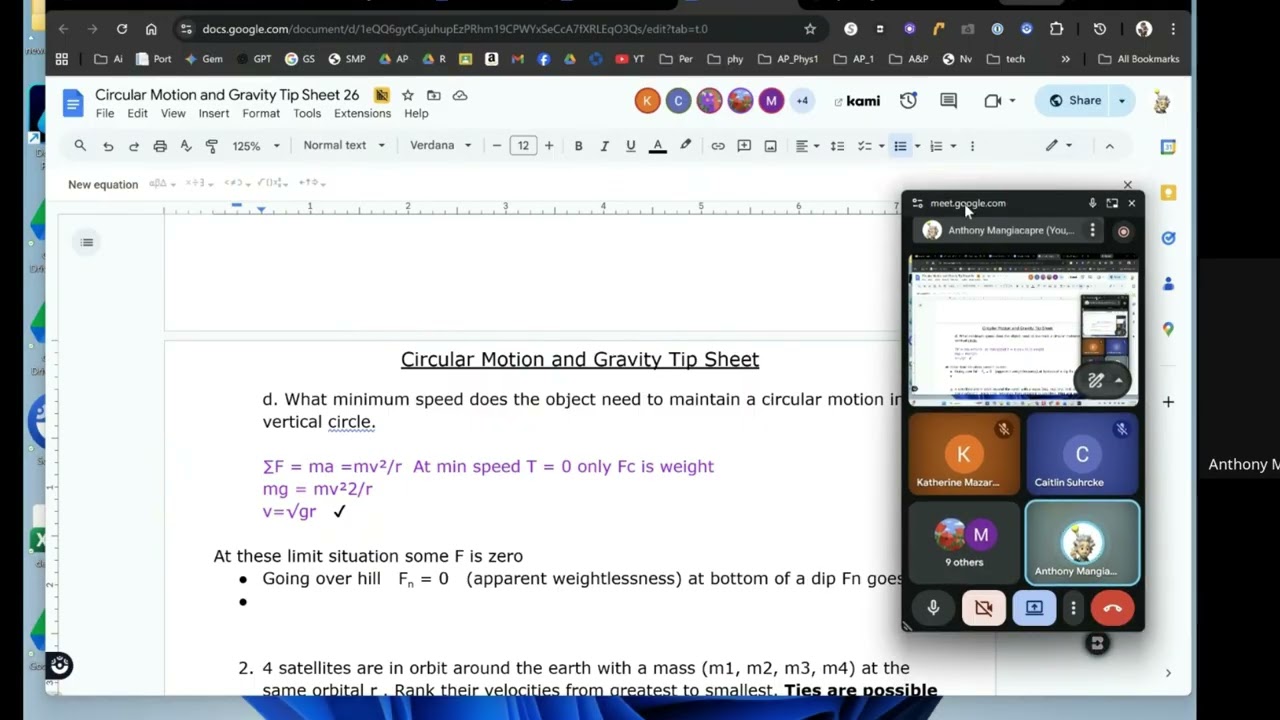Image resolution: width=1280 pixels, height=720 pixels.
Task: Toggle Meet annotation pen on shared screen
Action: pyautogui.click(x=1096, y=381)
